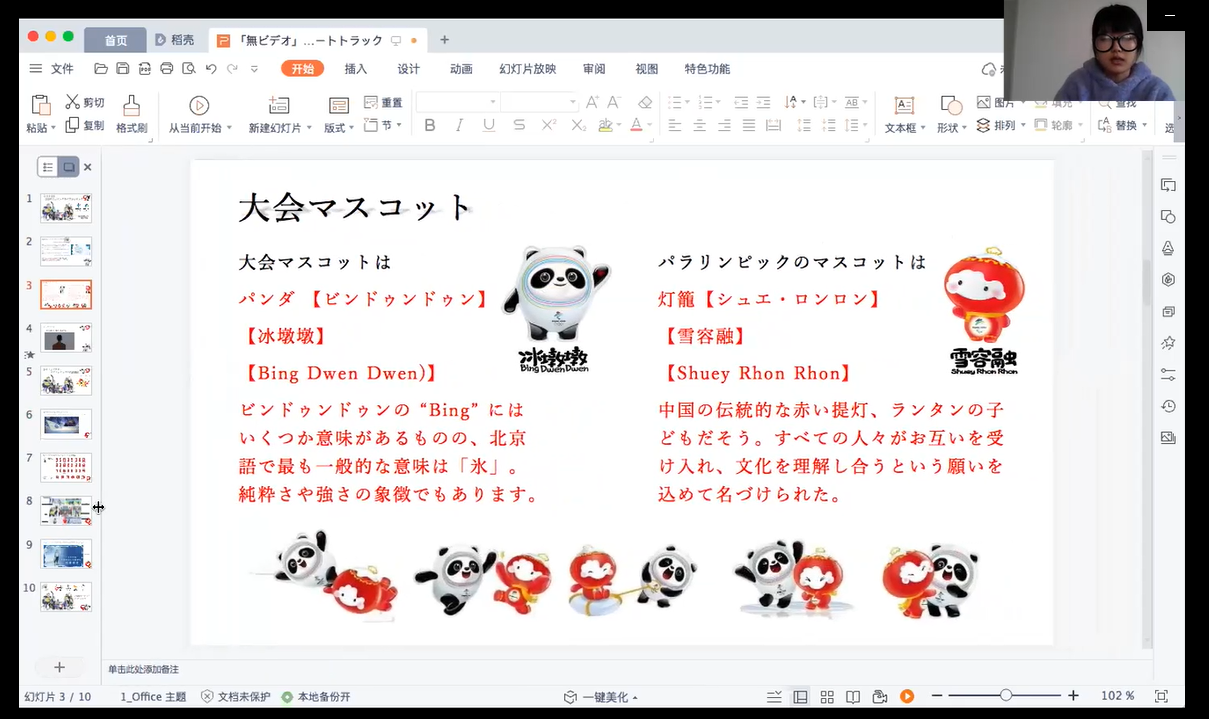This screenshot has width=1209, height=719.
Task: Switch to reading view in status bar
Action: [853, 696]
